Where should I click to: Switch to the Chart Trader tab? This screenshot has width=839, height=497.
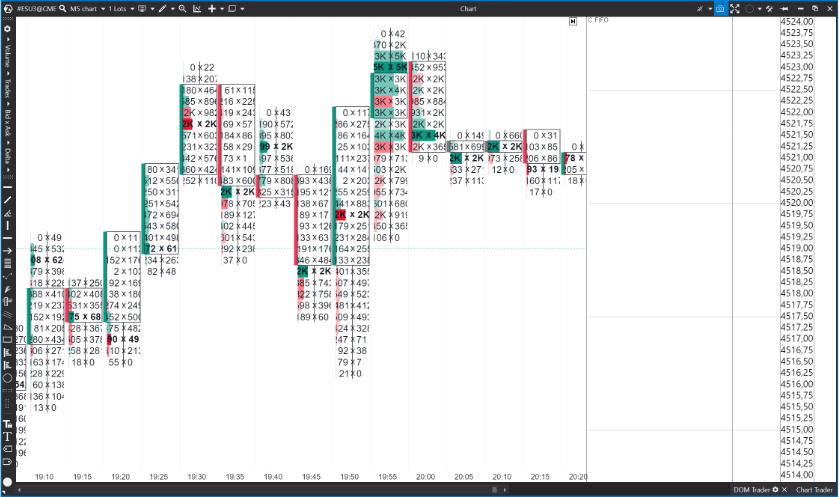tap(814, 490)
